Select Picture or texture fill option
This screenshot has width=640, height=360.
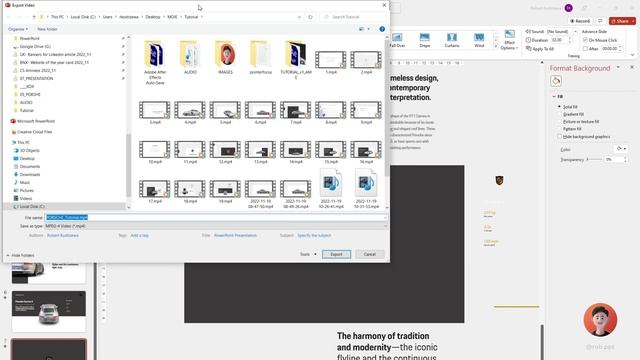point(559,121)
